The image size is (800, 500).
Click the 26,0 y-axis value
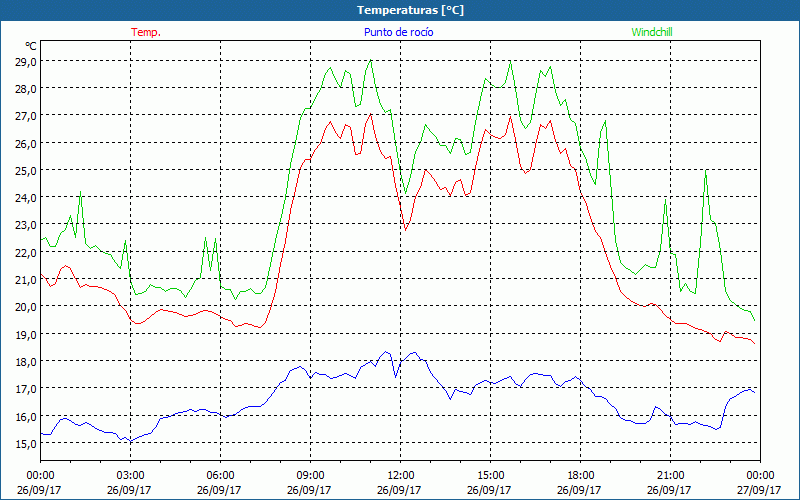25,143
